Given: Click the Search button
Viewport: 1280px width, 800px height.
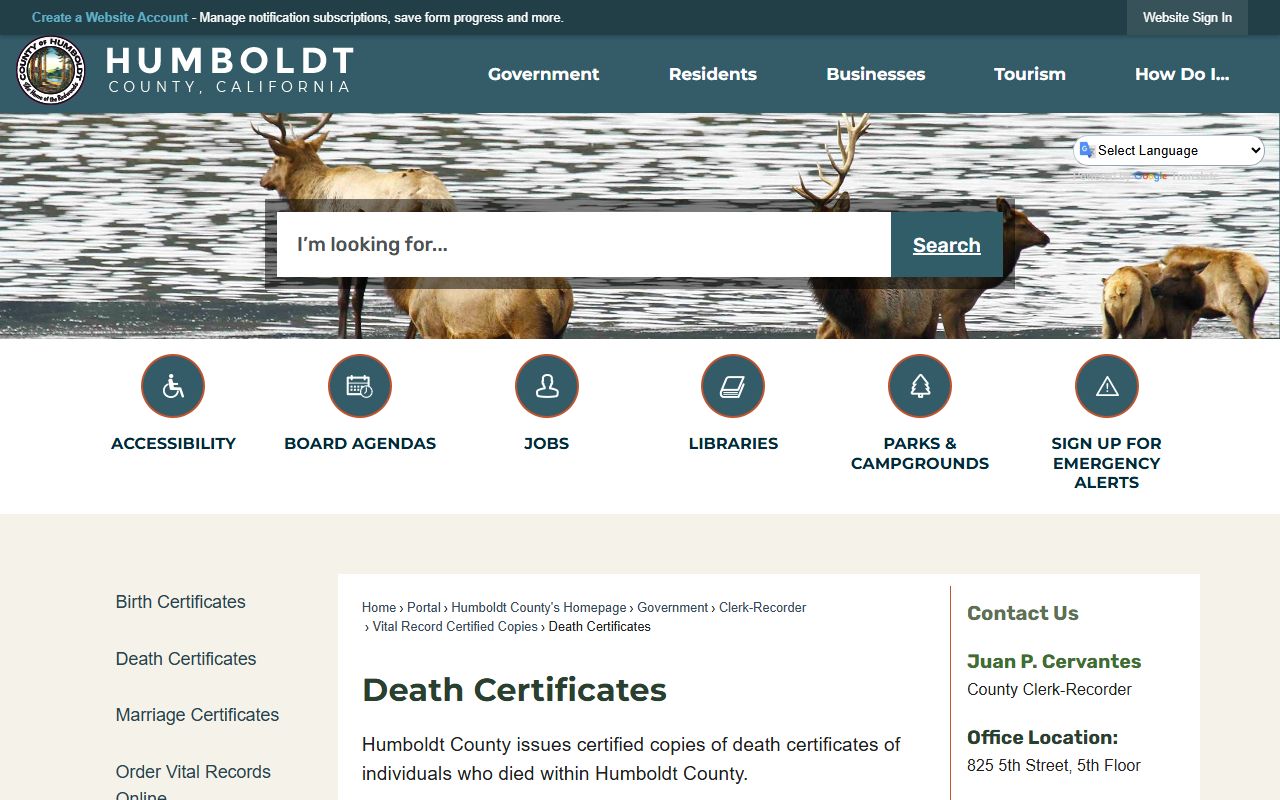Looking at the screenshot, I should click(x=947, y=245).
